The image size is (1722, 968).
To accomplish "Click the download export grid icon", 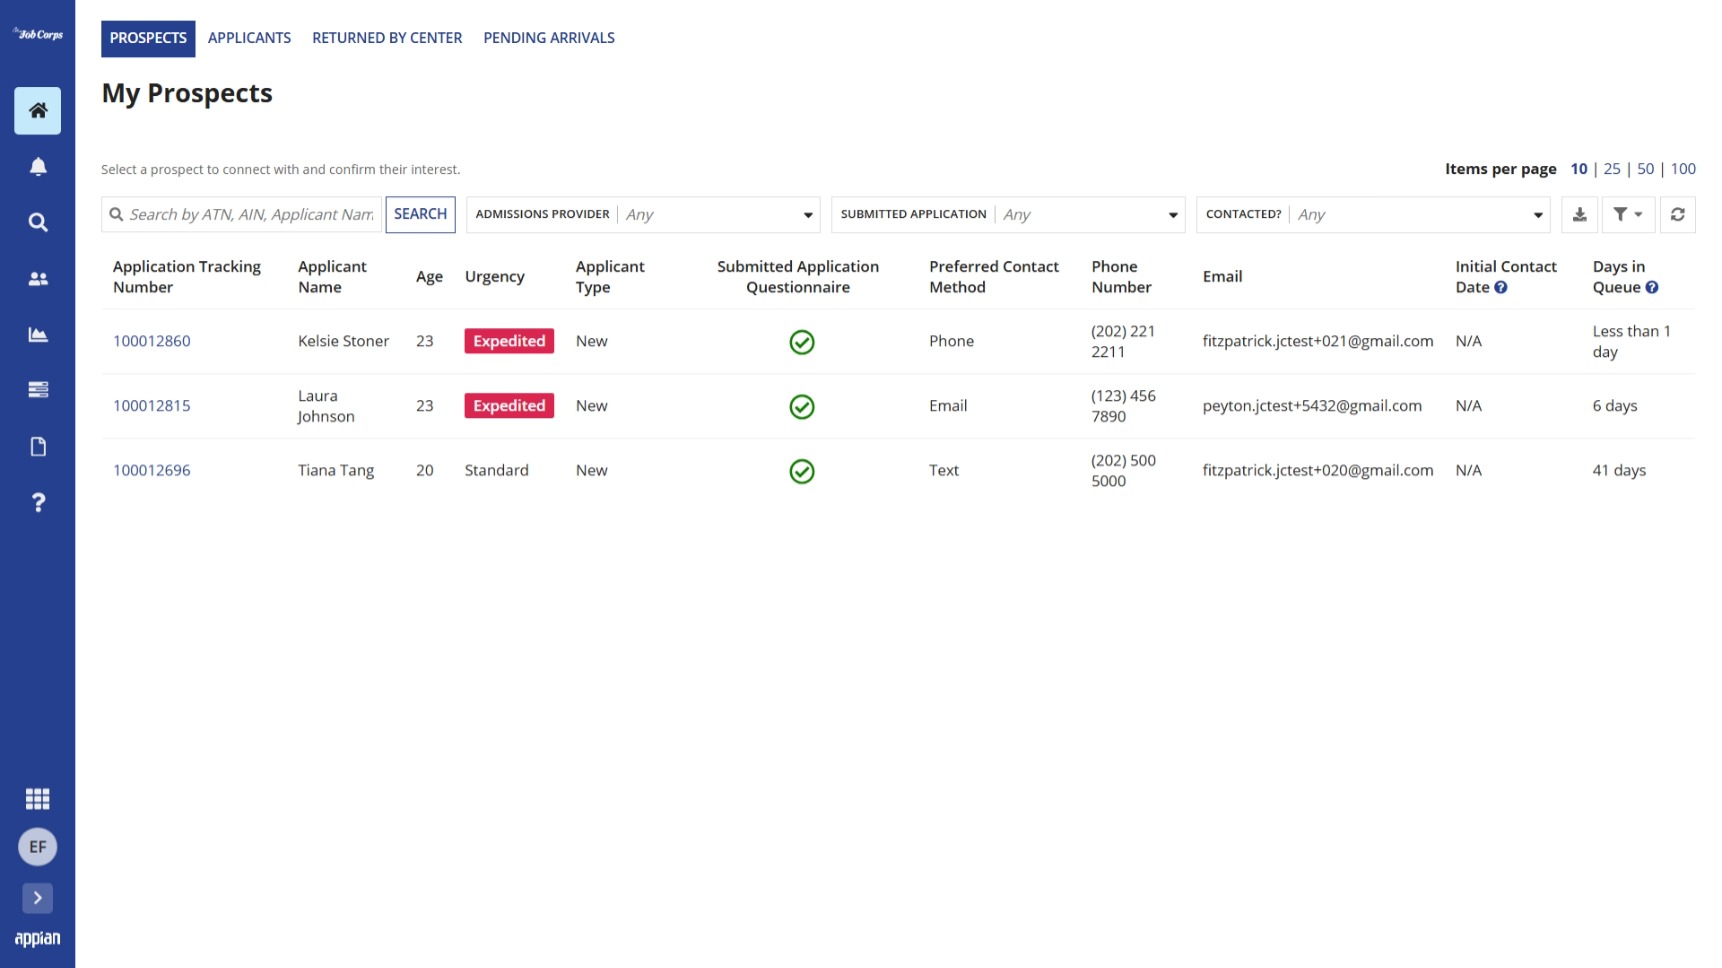I will click(1579, 215).
